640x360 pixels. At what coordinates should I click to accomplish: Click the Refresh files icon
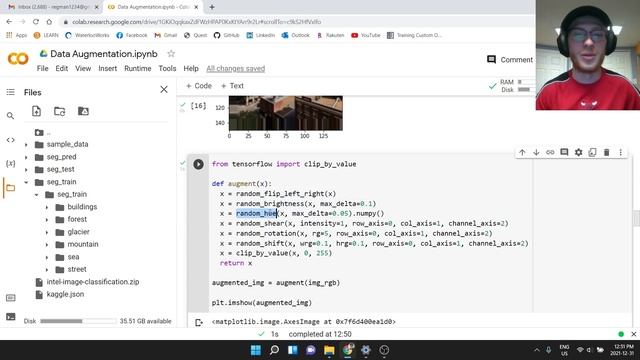(60, 111)
